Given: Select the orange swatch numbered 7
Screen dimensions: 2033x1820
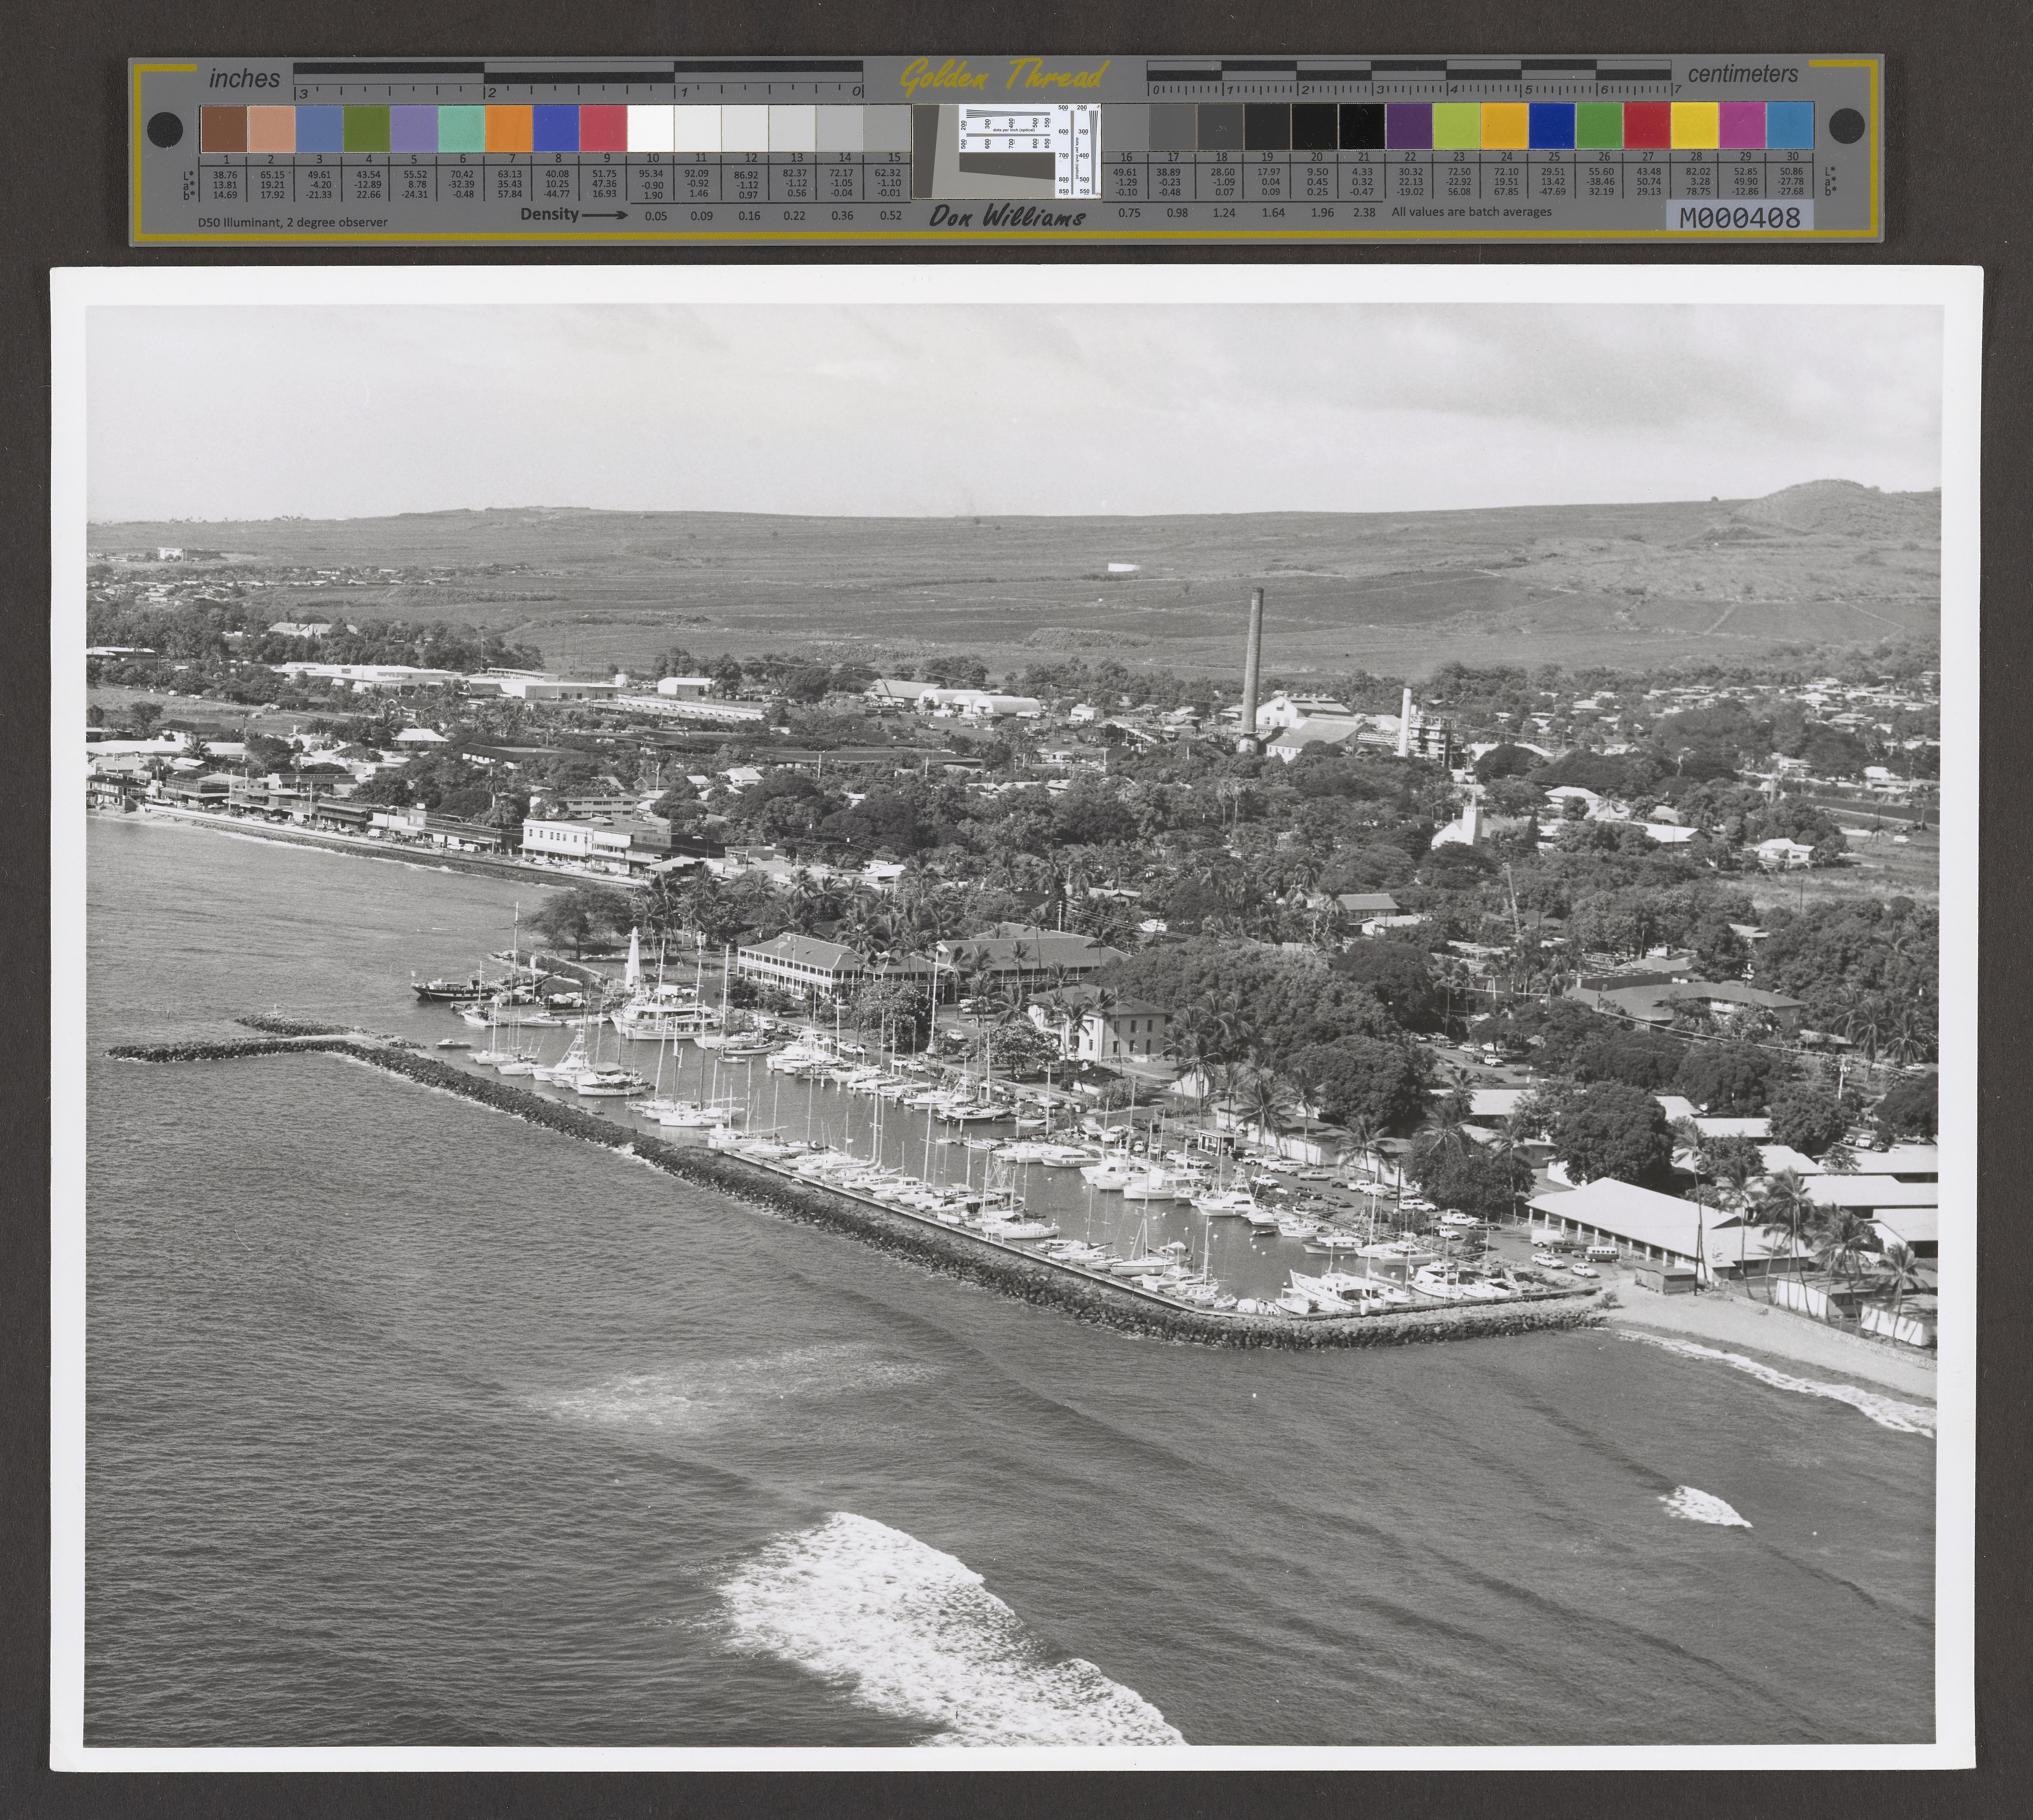Looking at the screenshot, I should tap(509, 129).
